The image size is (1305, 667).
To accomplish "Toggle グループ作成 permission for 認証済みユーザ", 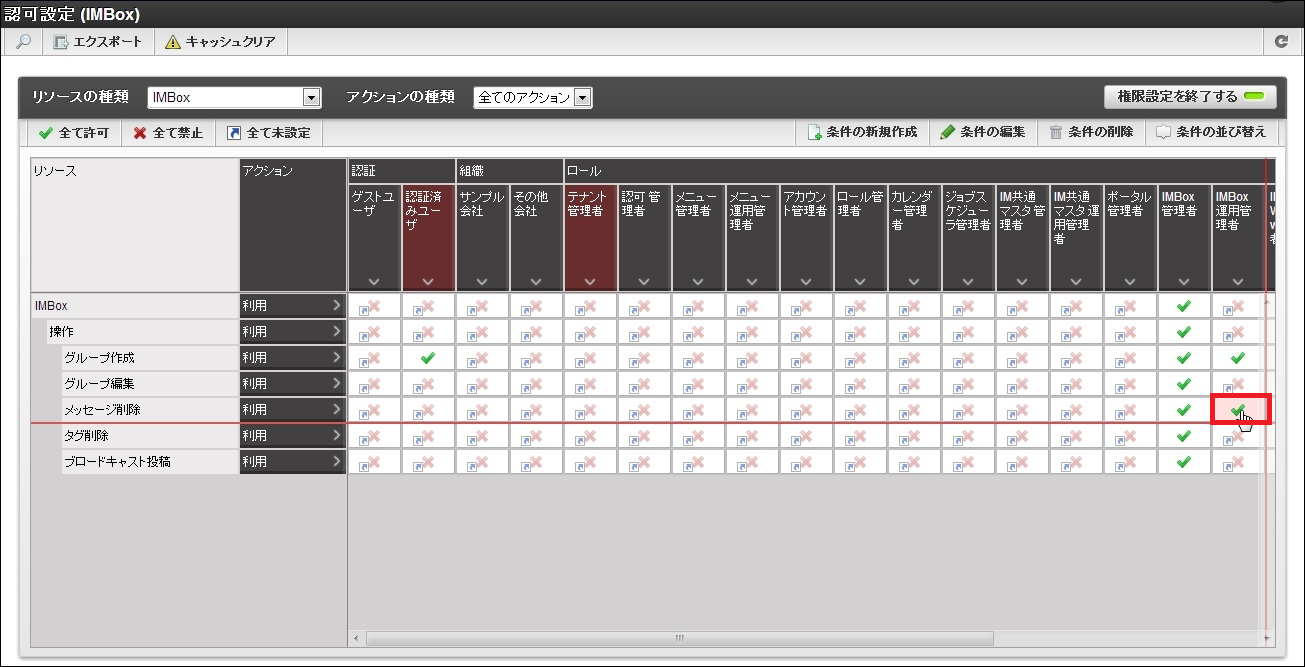I will [x=428, y=358].
